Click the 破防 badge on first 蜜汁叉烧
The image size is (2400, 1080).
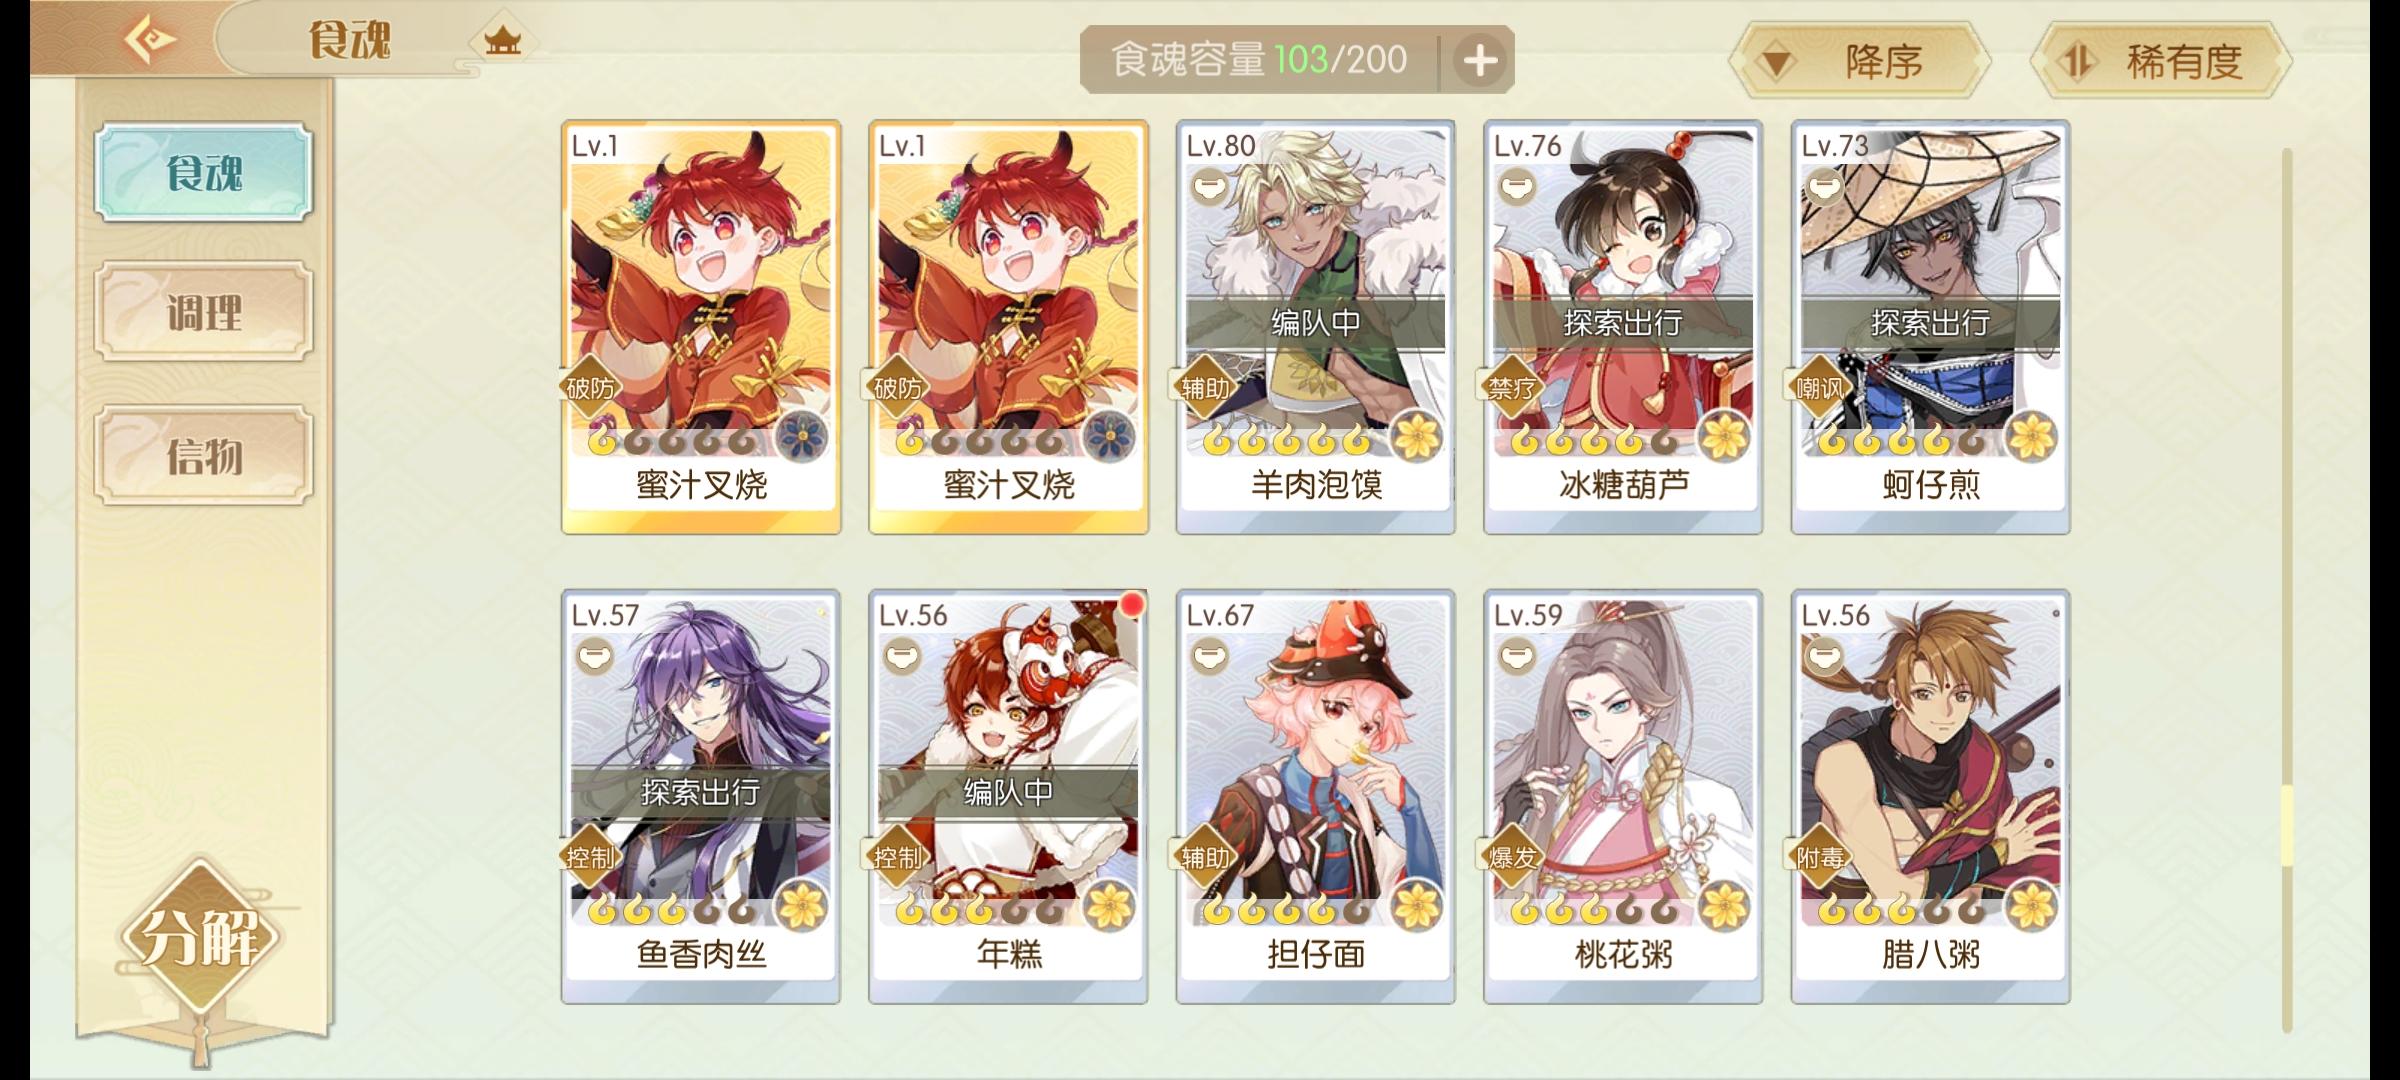point(590,388)
